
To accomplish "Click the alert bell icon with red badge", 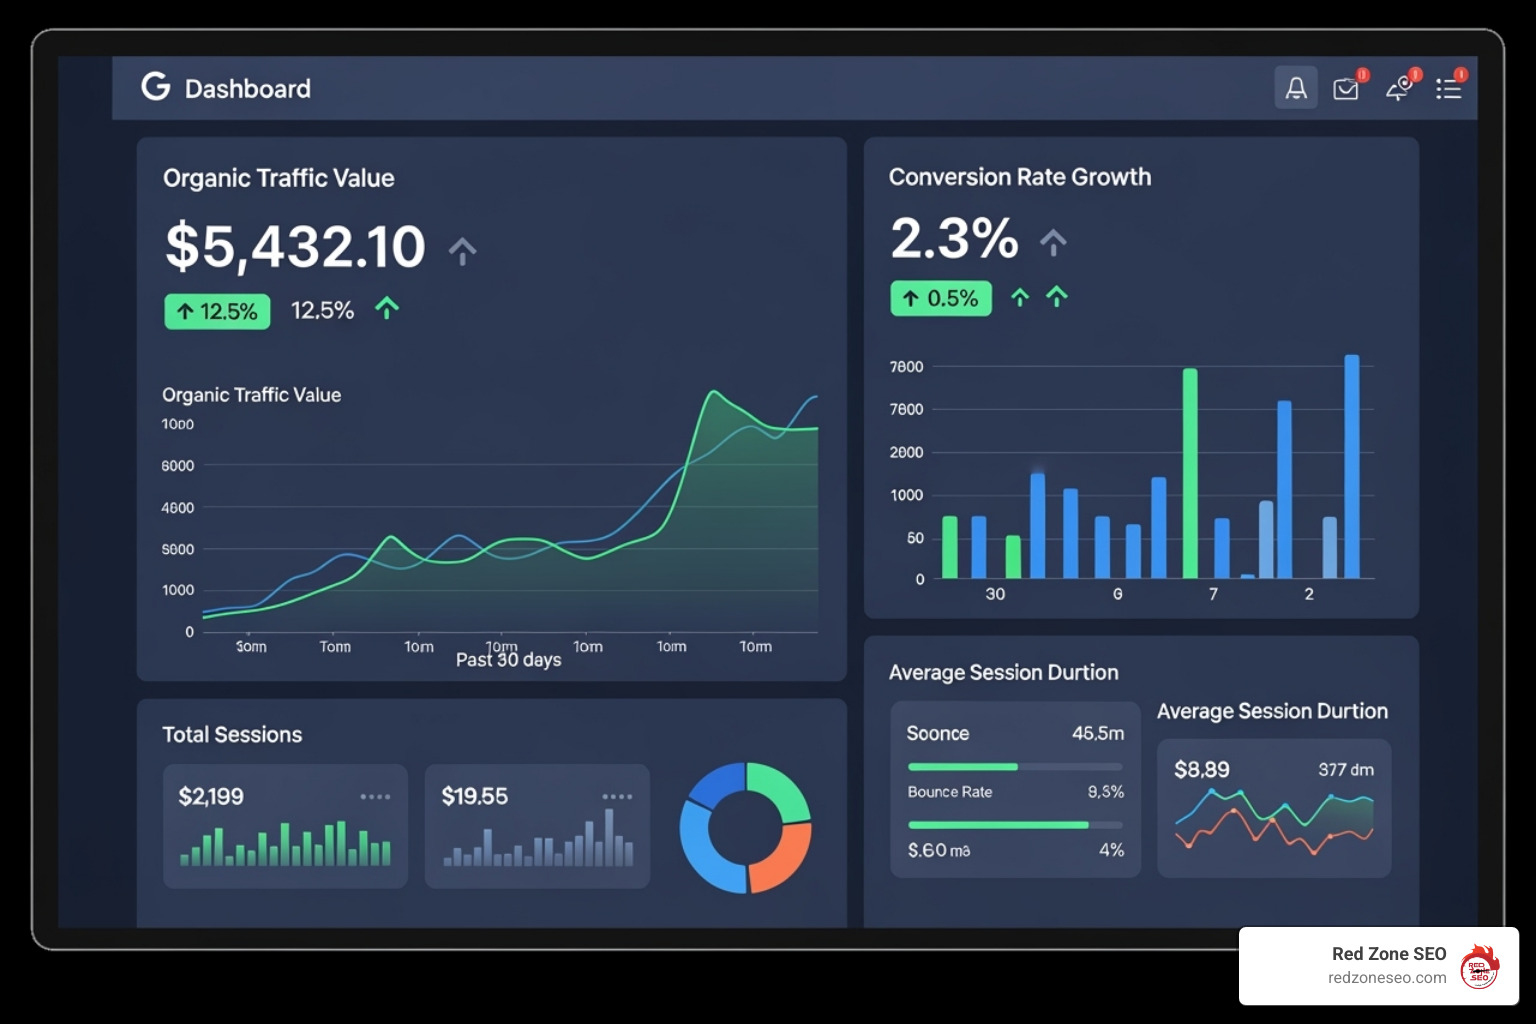I will coord(1398,89).
